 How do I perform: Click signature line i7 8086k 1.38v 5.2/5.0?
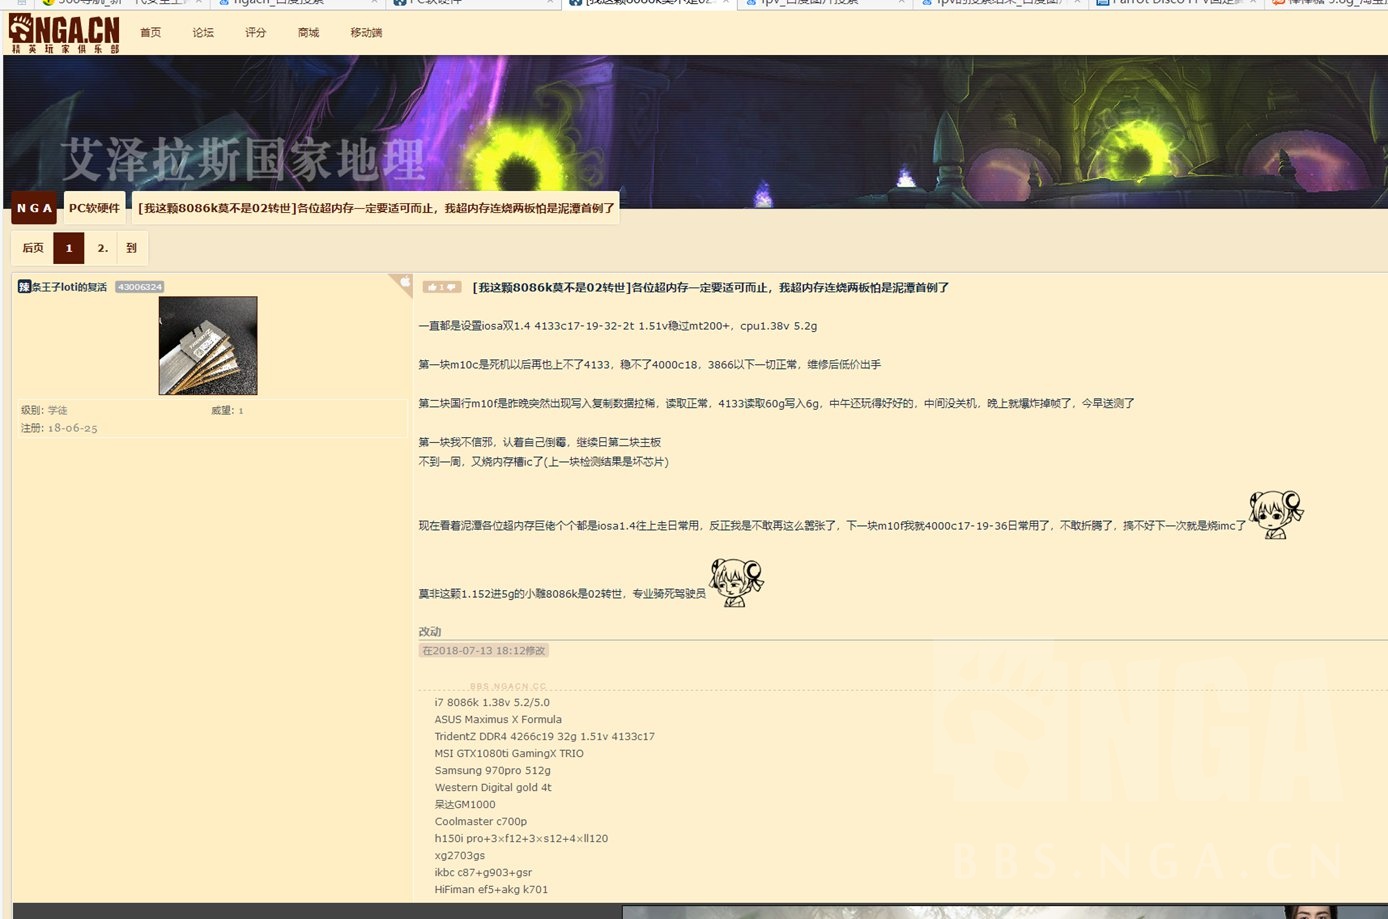[x=492, y=702]
